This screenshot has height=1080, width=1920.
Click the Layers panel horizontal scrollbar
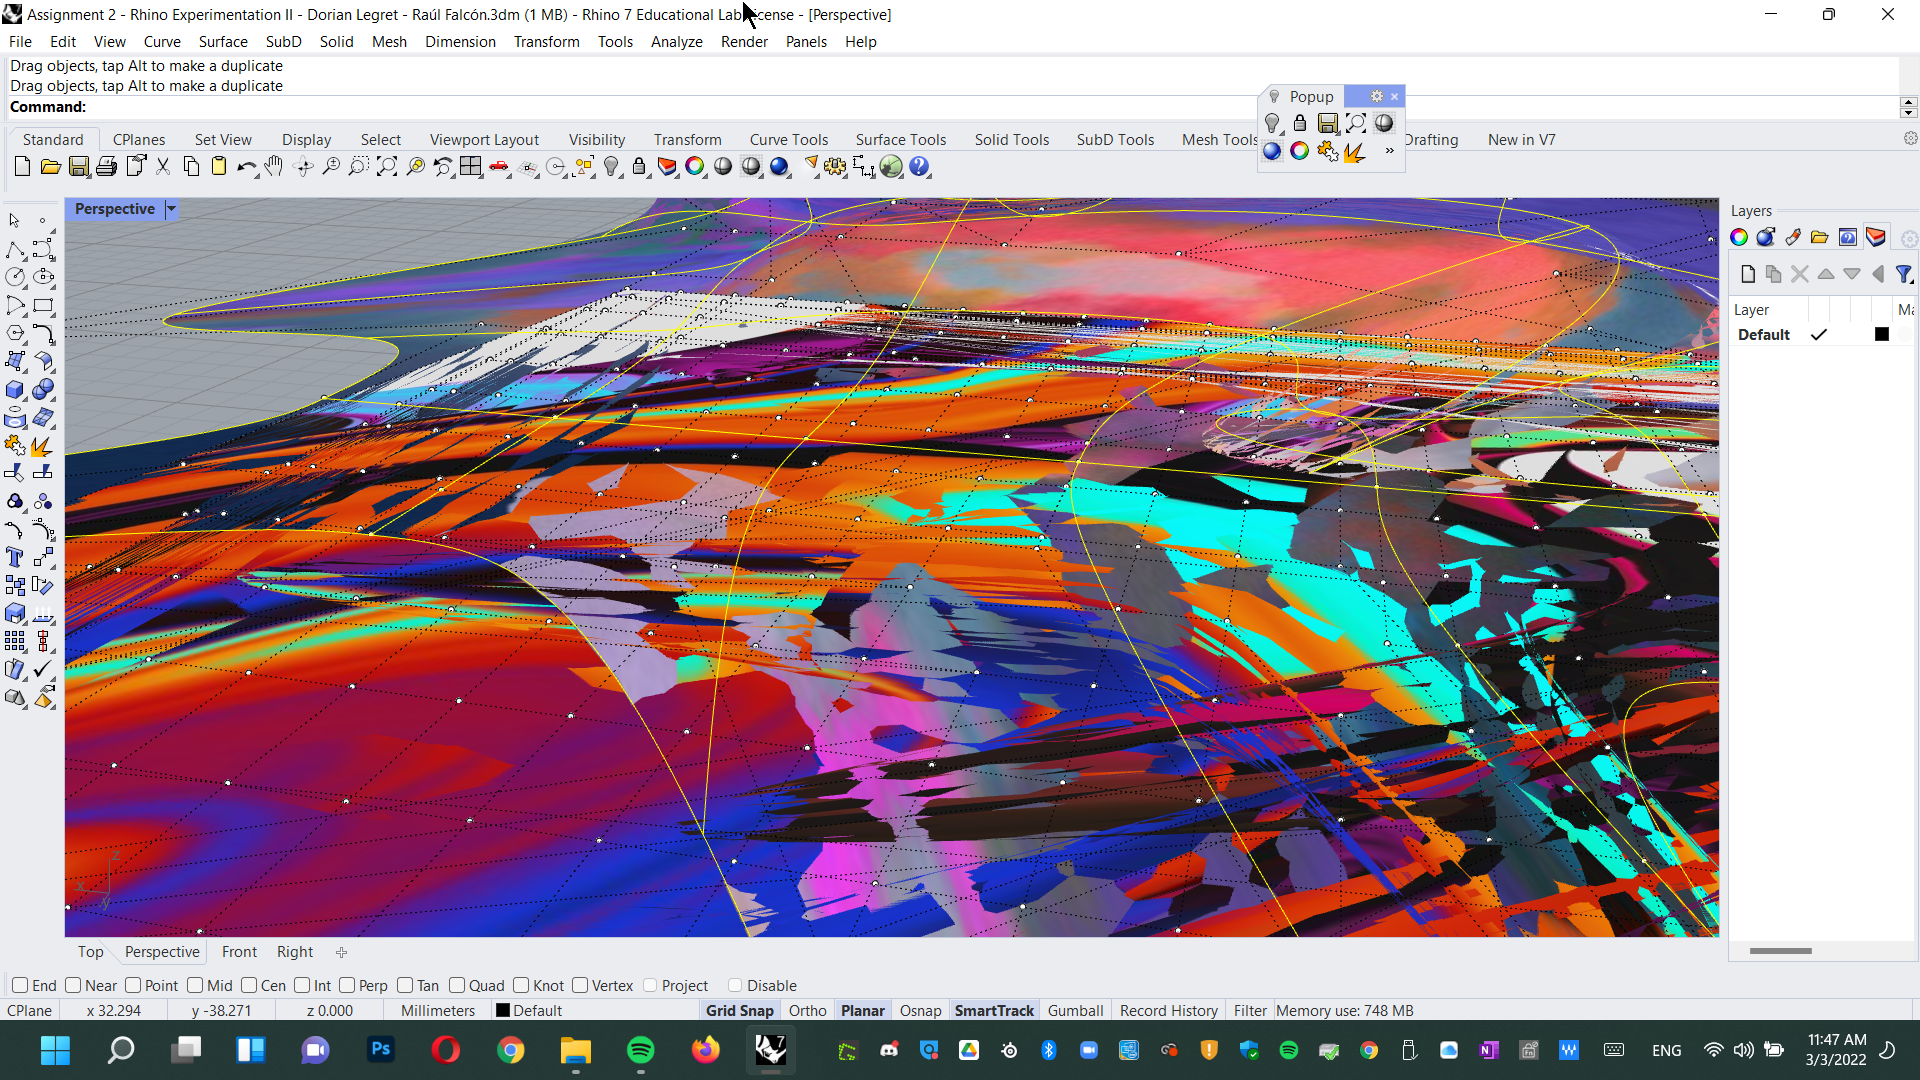[x=1780, y=951]
